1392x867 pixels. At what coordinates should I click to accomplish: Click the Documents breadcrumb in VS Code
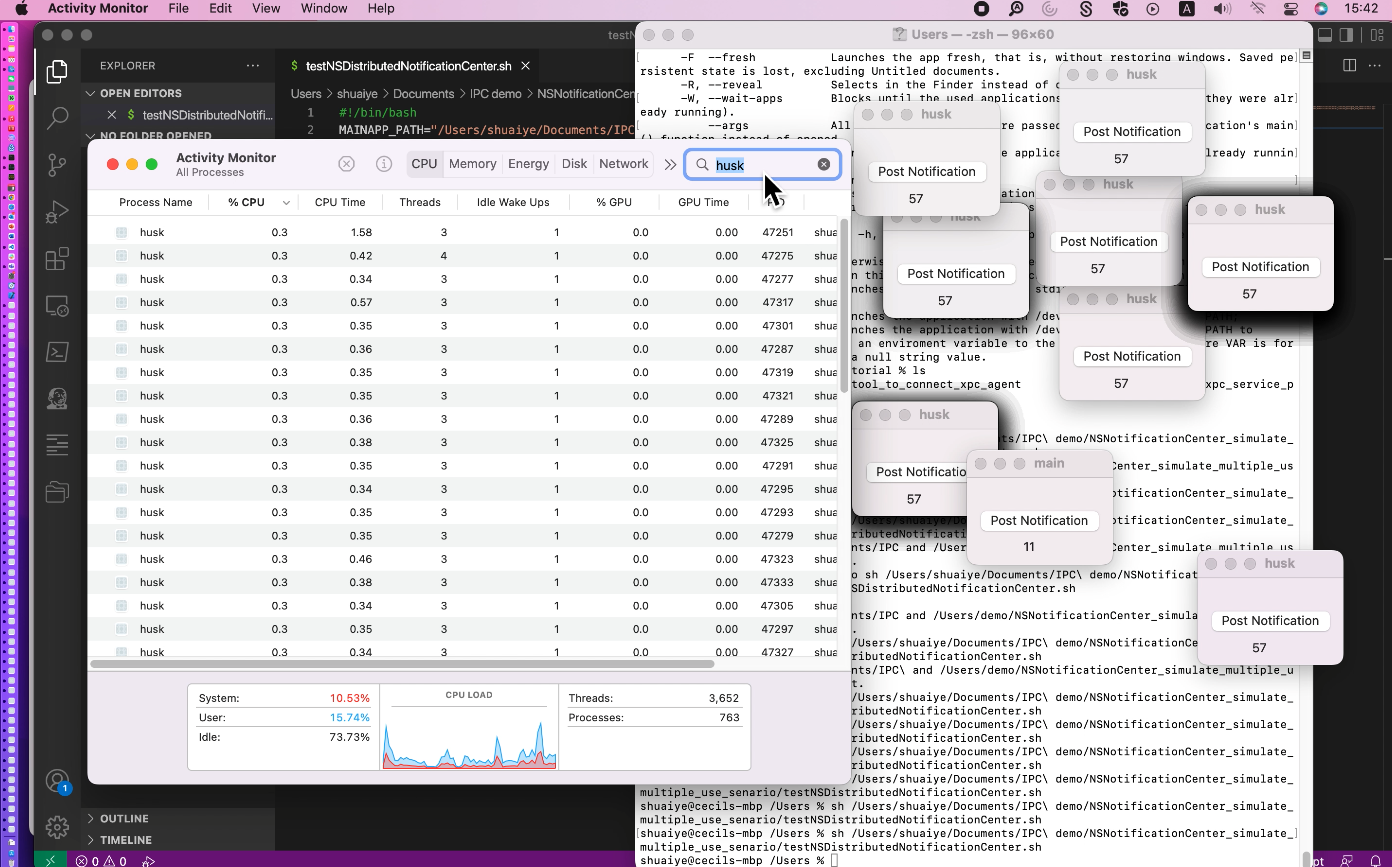(x=424, y=94)
